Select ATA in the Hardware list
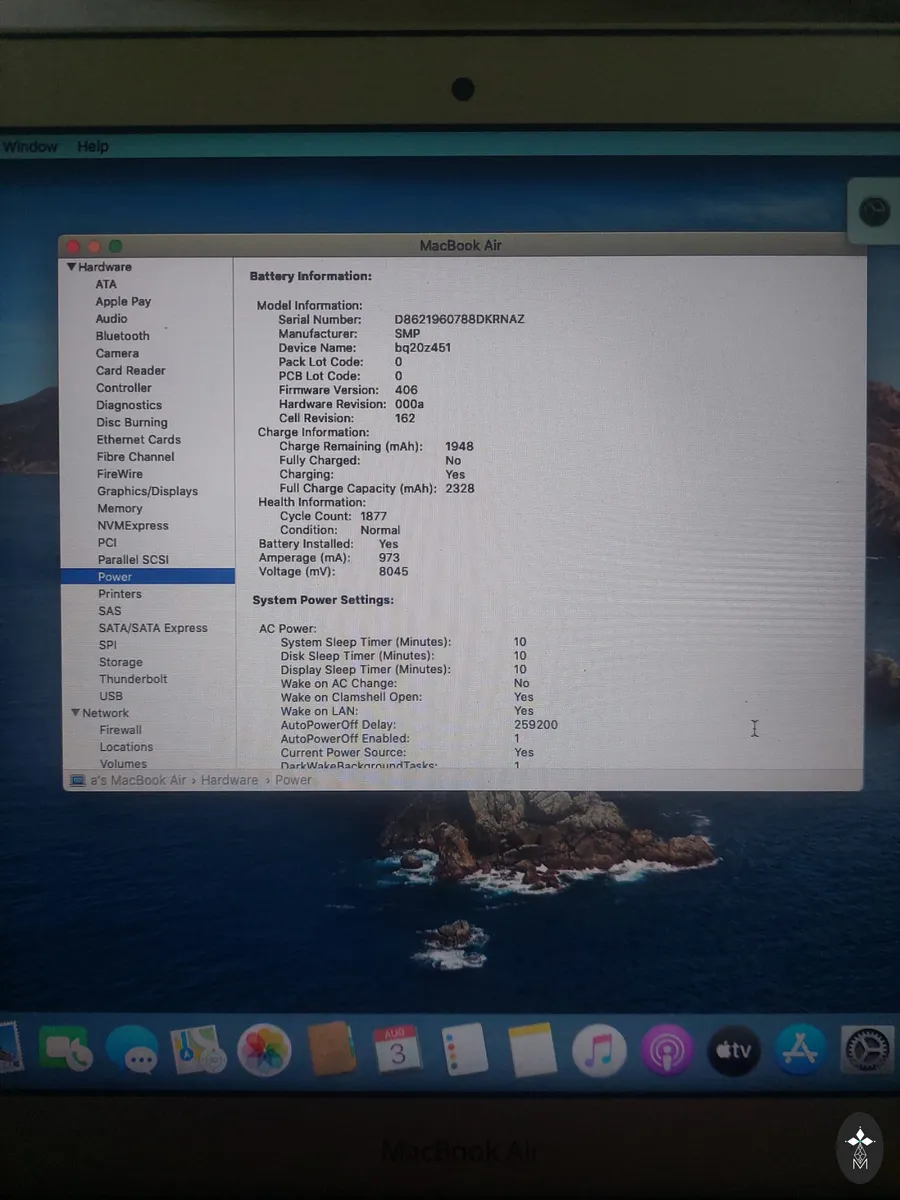The width and height of the screenshot is (900, 1200). 106,284
